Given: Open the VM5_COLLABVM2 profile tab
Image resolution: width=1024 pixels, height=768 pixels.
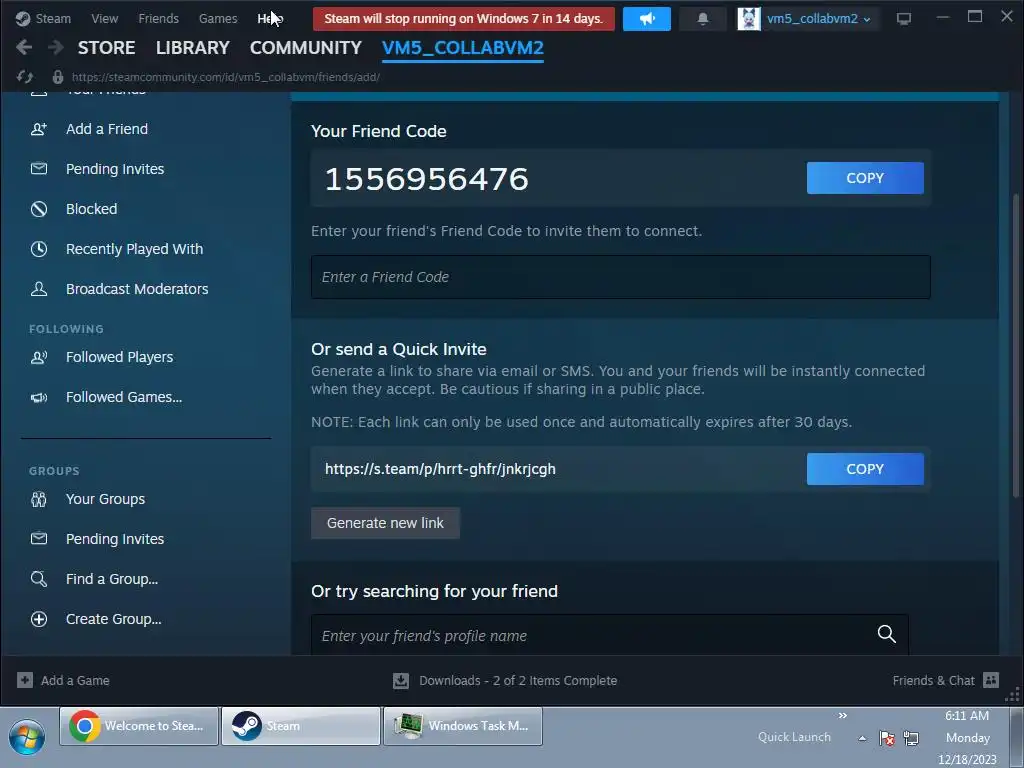Looking at the screenshot, I should [x=462, y=48].
